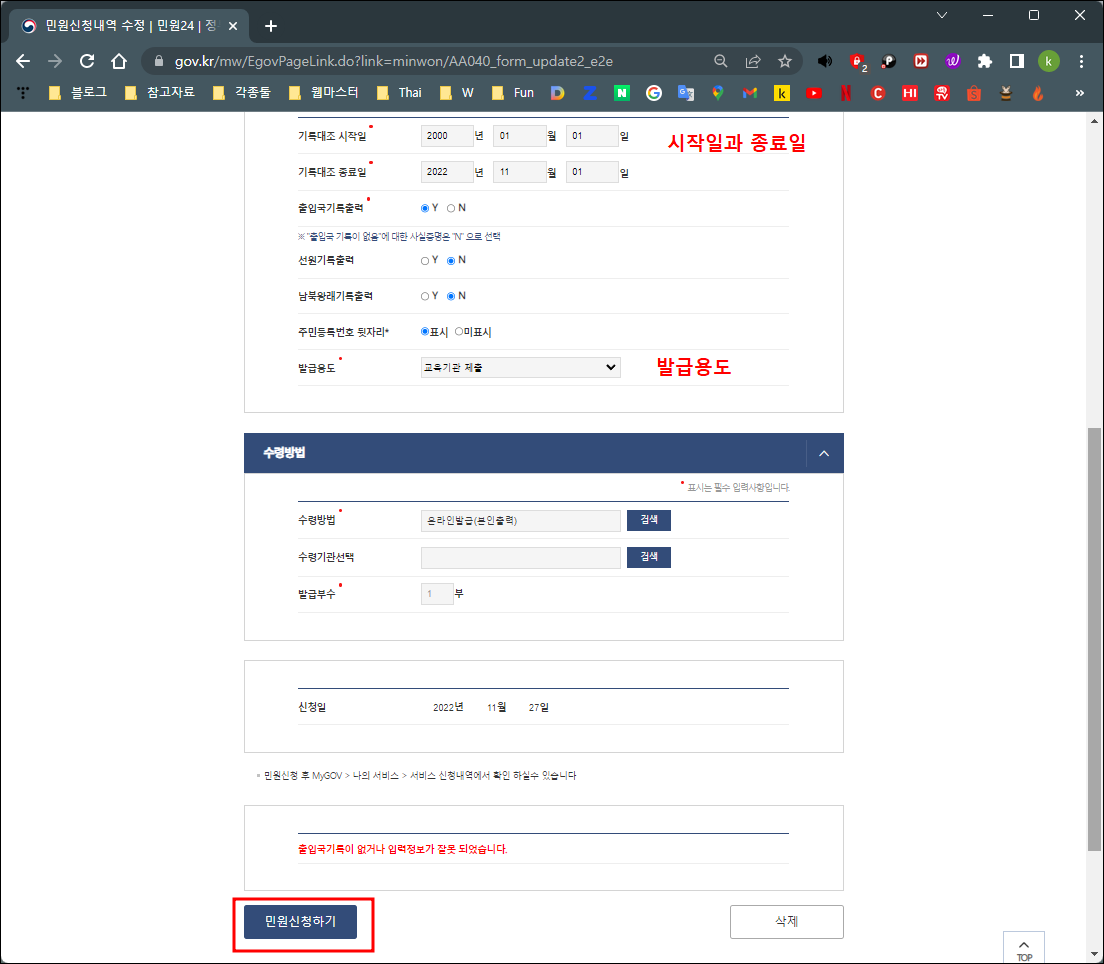Select Y for 남북왕래기록출력
The width and height of the screenshot is (1104, 964).
point(425,296)
